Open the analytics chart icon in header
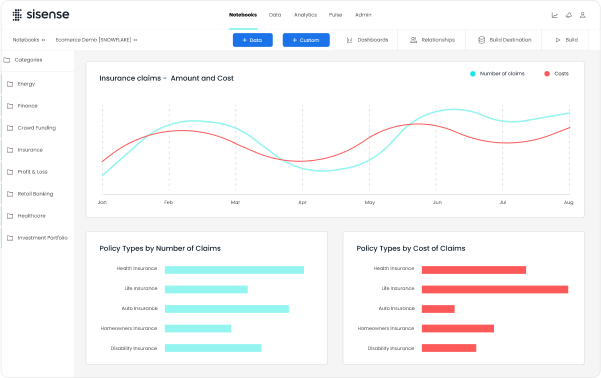601x378 pixels. (555, 15)
